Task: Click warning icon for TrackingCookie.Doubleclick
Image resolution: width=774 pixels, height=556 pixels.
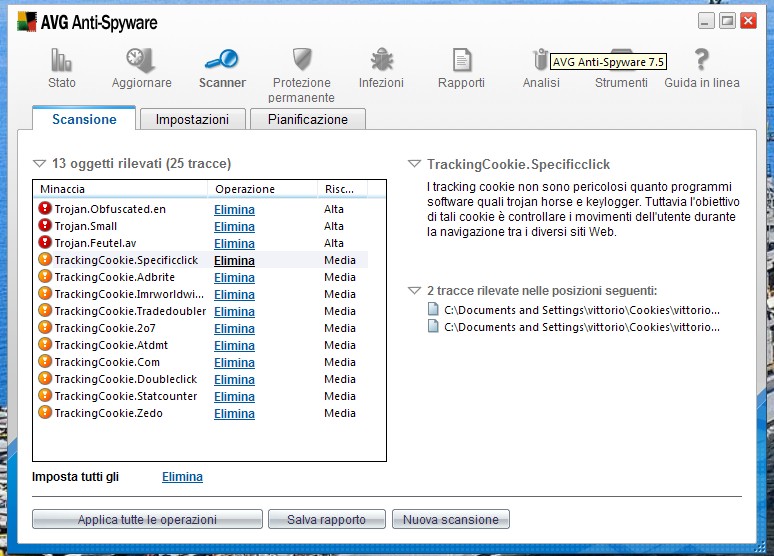Action: click(45, 378)
